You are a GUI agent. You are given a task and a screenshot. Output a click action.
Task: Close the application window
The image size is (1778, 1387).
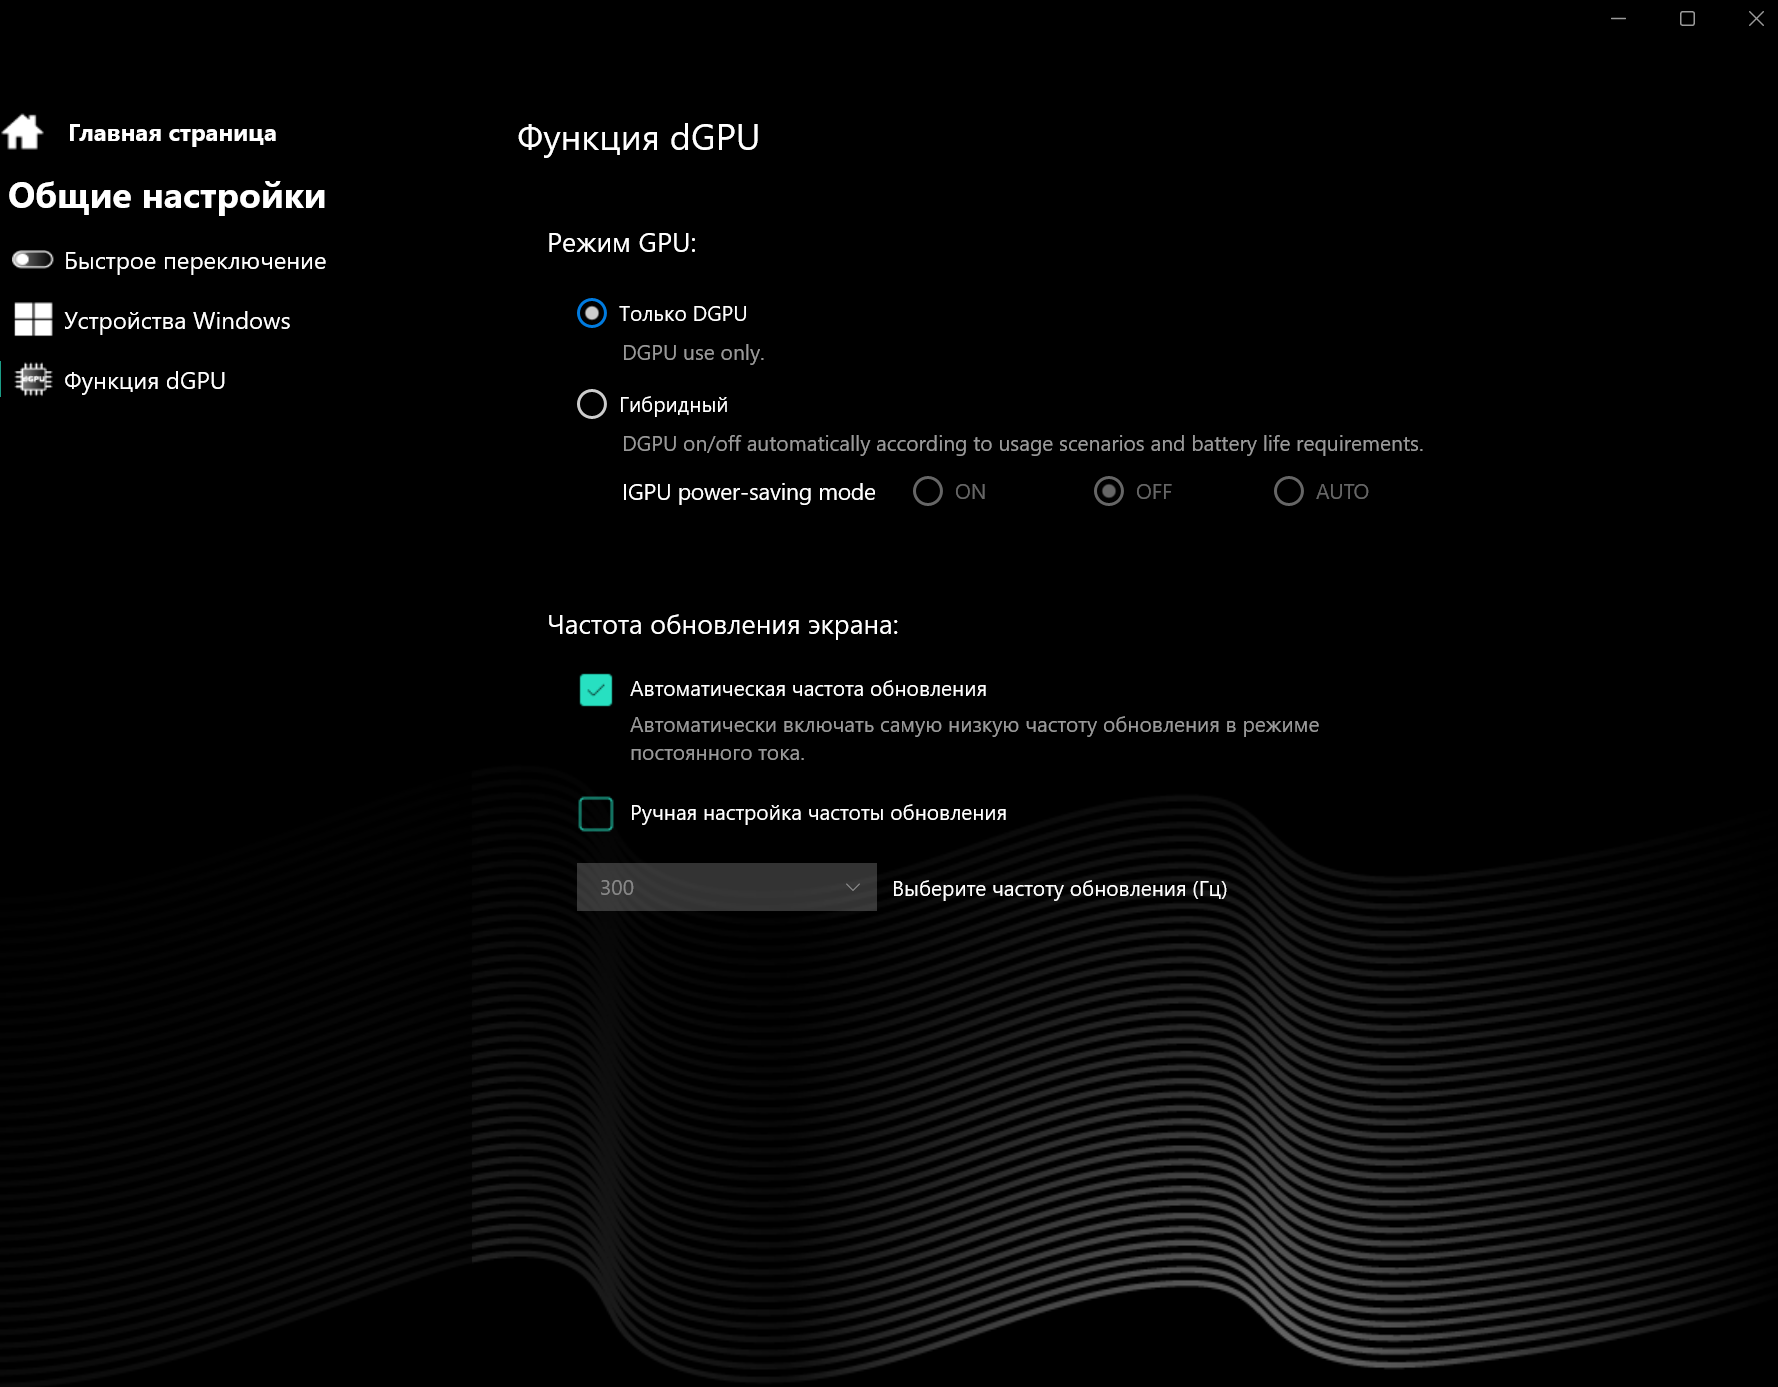pyautogui.click(x=1756, y=19)
